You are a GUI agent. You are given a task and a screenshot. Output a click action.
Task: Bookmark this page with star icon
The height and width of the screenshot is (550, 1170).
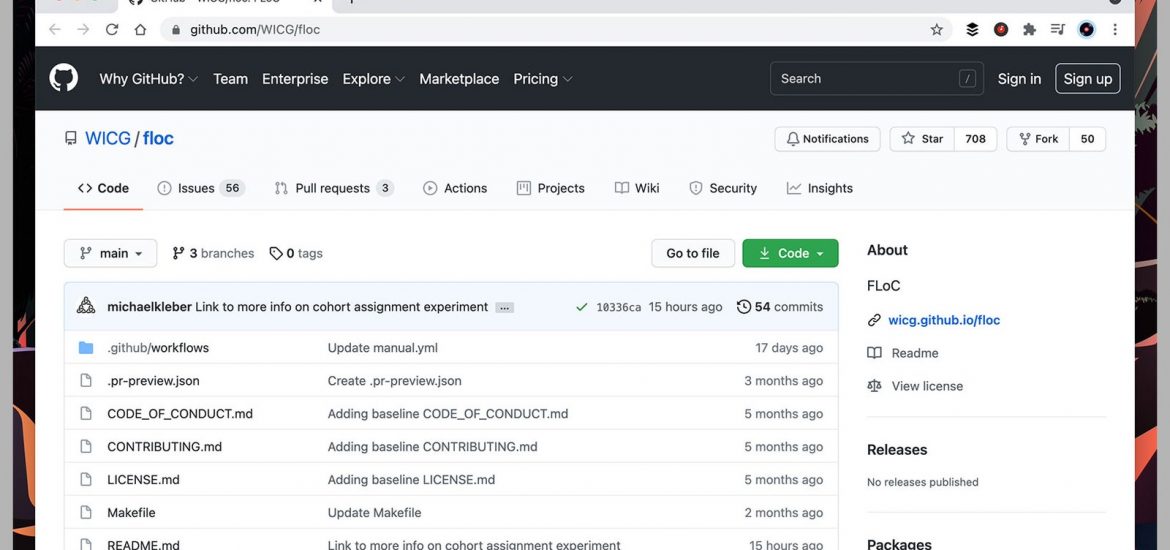point(936,29)
